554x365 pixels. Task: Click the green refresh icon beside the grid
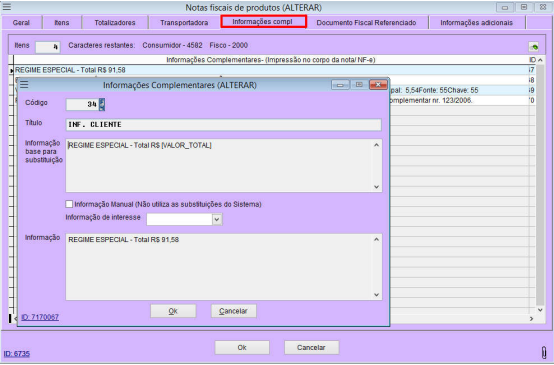(x=534, y=46)
